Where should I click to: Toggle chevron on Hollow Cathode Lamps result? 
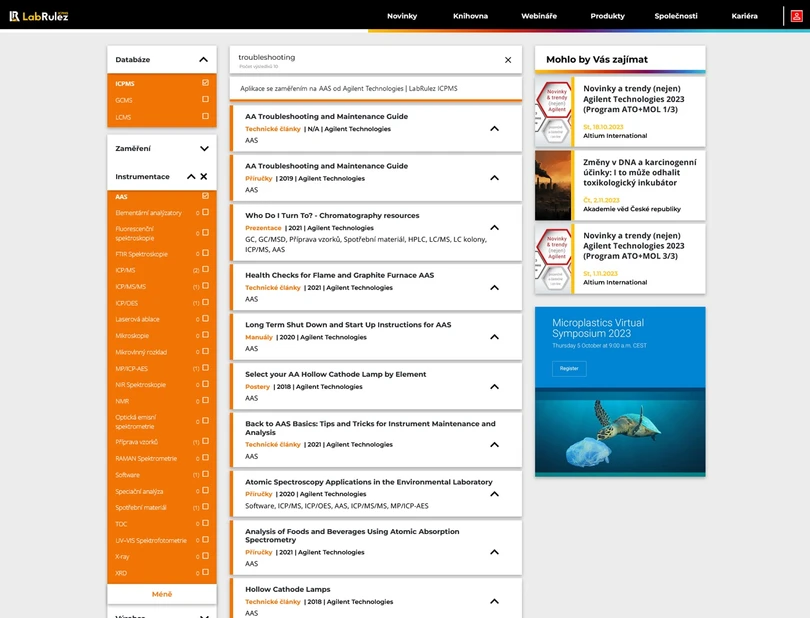(494, 602)
